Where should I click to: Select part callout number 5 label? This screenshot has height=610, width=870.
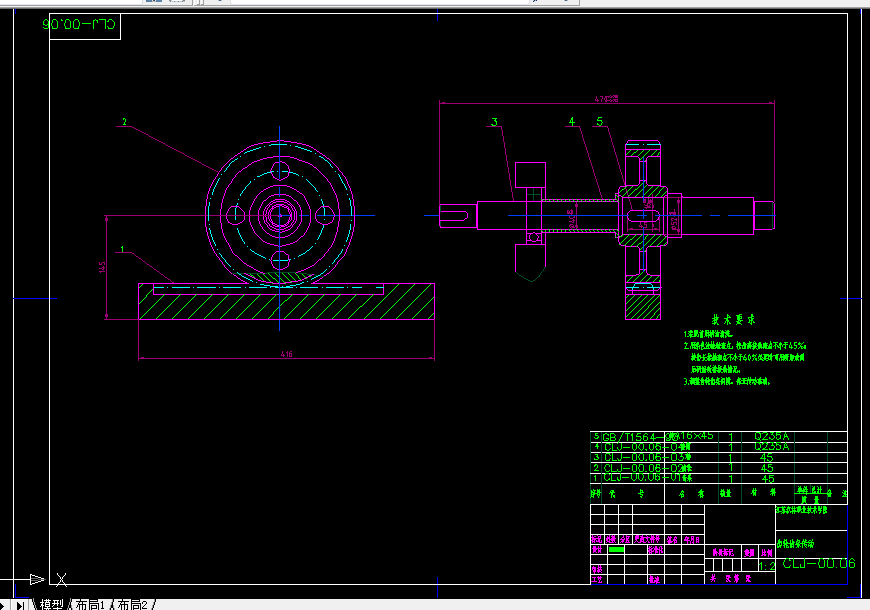click(599, 121)
